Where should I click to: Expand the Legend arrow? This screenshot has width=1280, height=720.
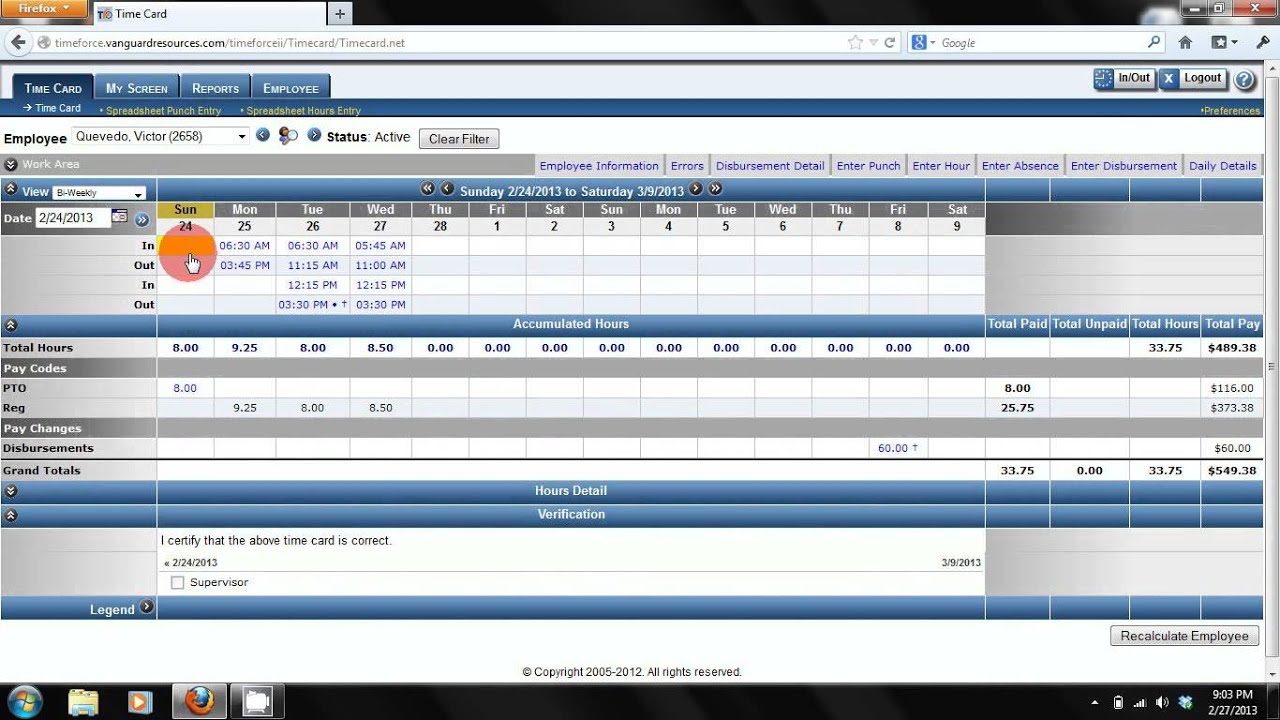click(147, 607)
